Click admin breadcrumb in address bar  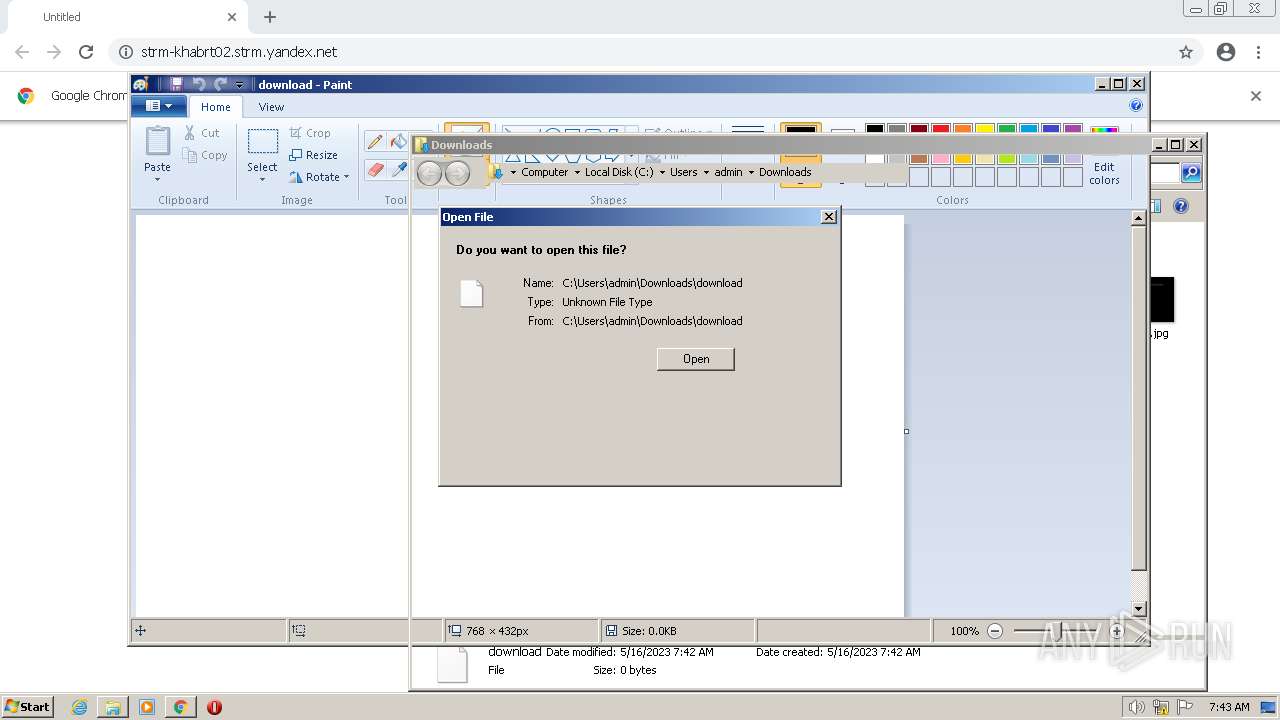coord(728,172)
